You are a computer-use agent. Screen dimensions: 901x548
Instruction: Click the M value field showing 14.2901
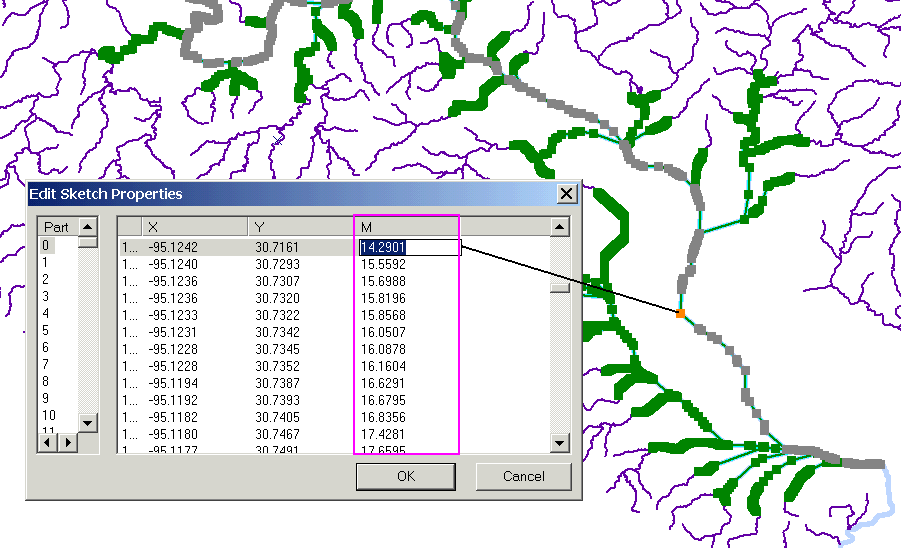pos(408,247)
